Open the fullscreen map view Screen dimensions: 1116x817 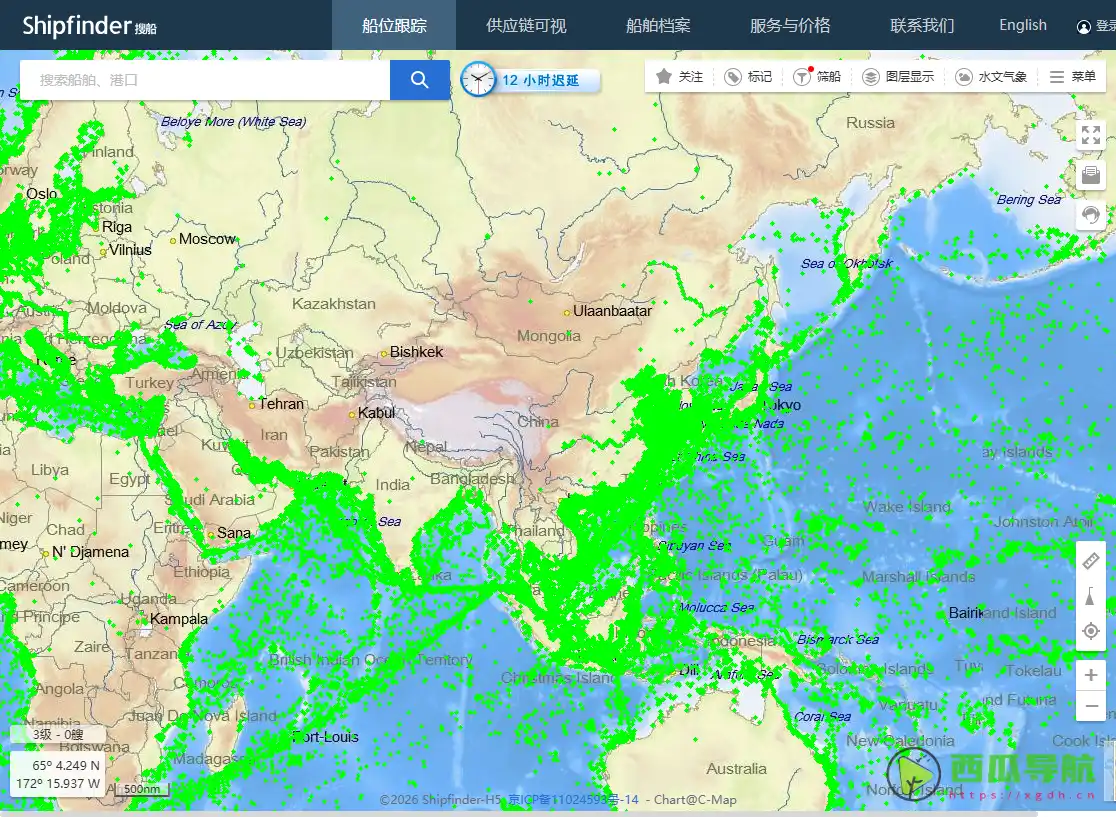point(1090,135)
